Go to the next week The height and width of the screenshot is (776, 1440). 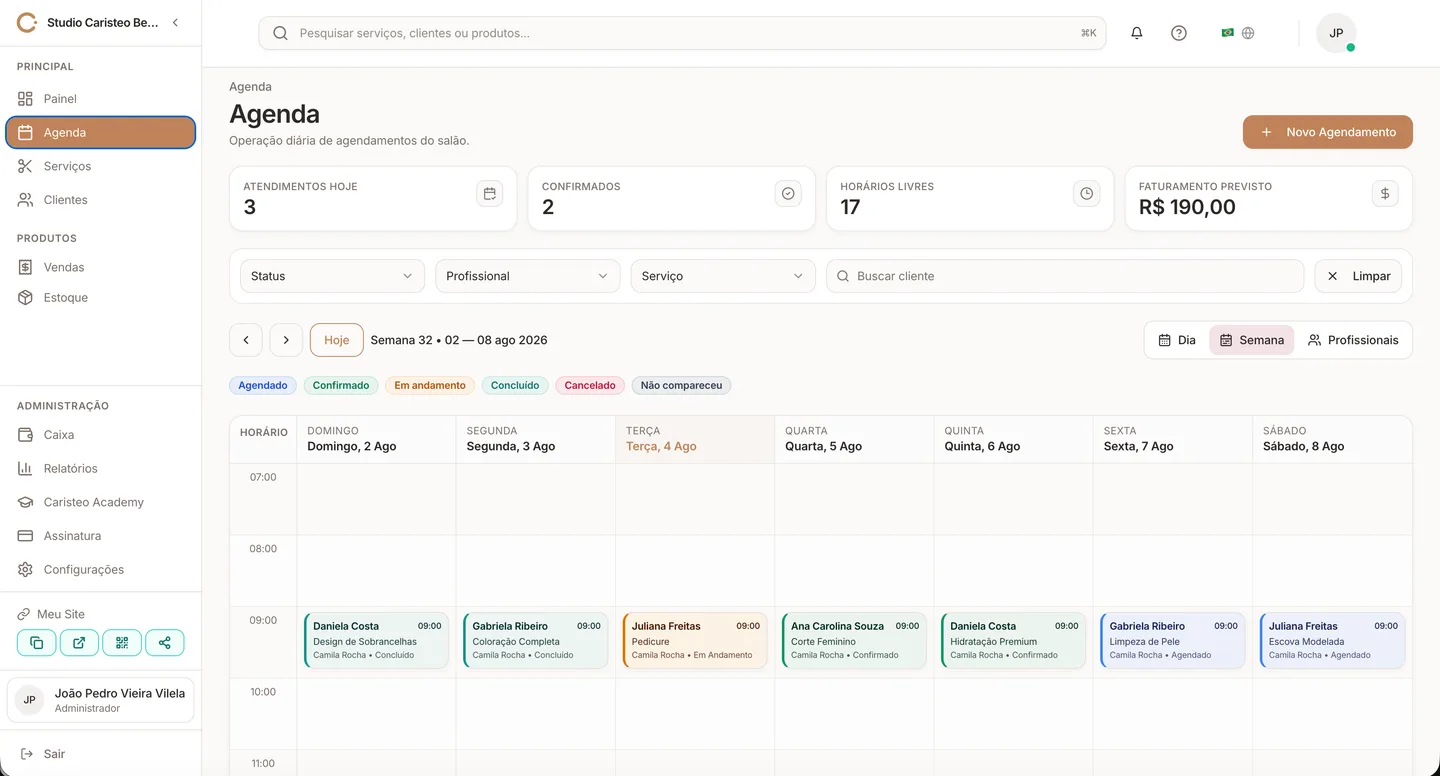click(x=286, y=340)
